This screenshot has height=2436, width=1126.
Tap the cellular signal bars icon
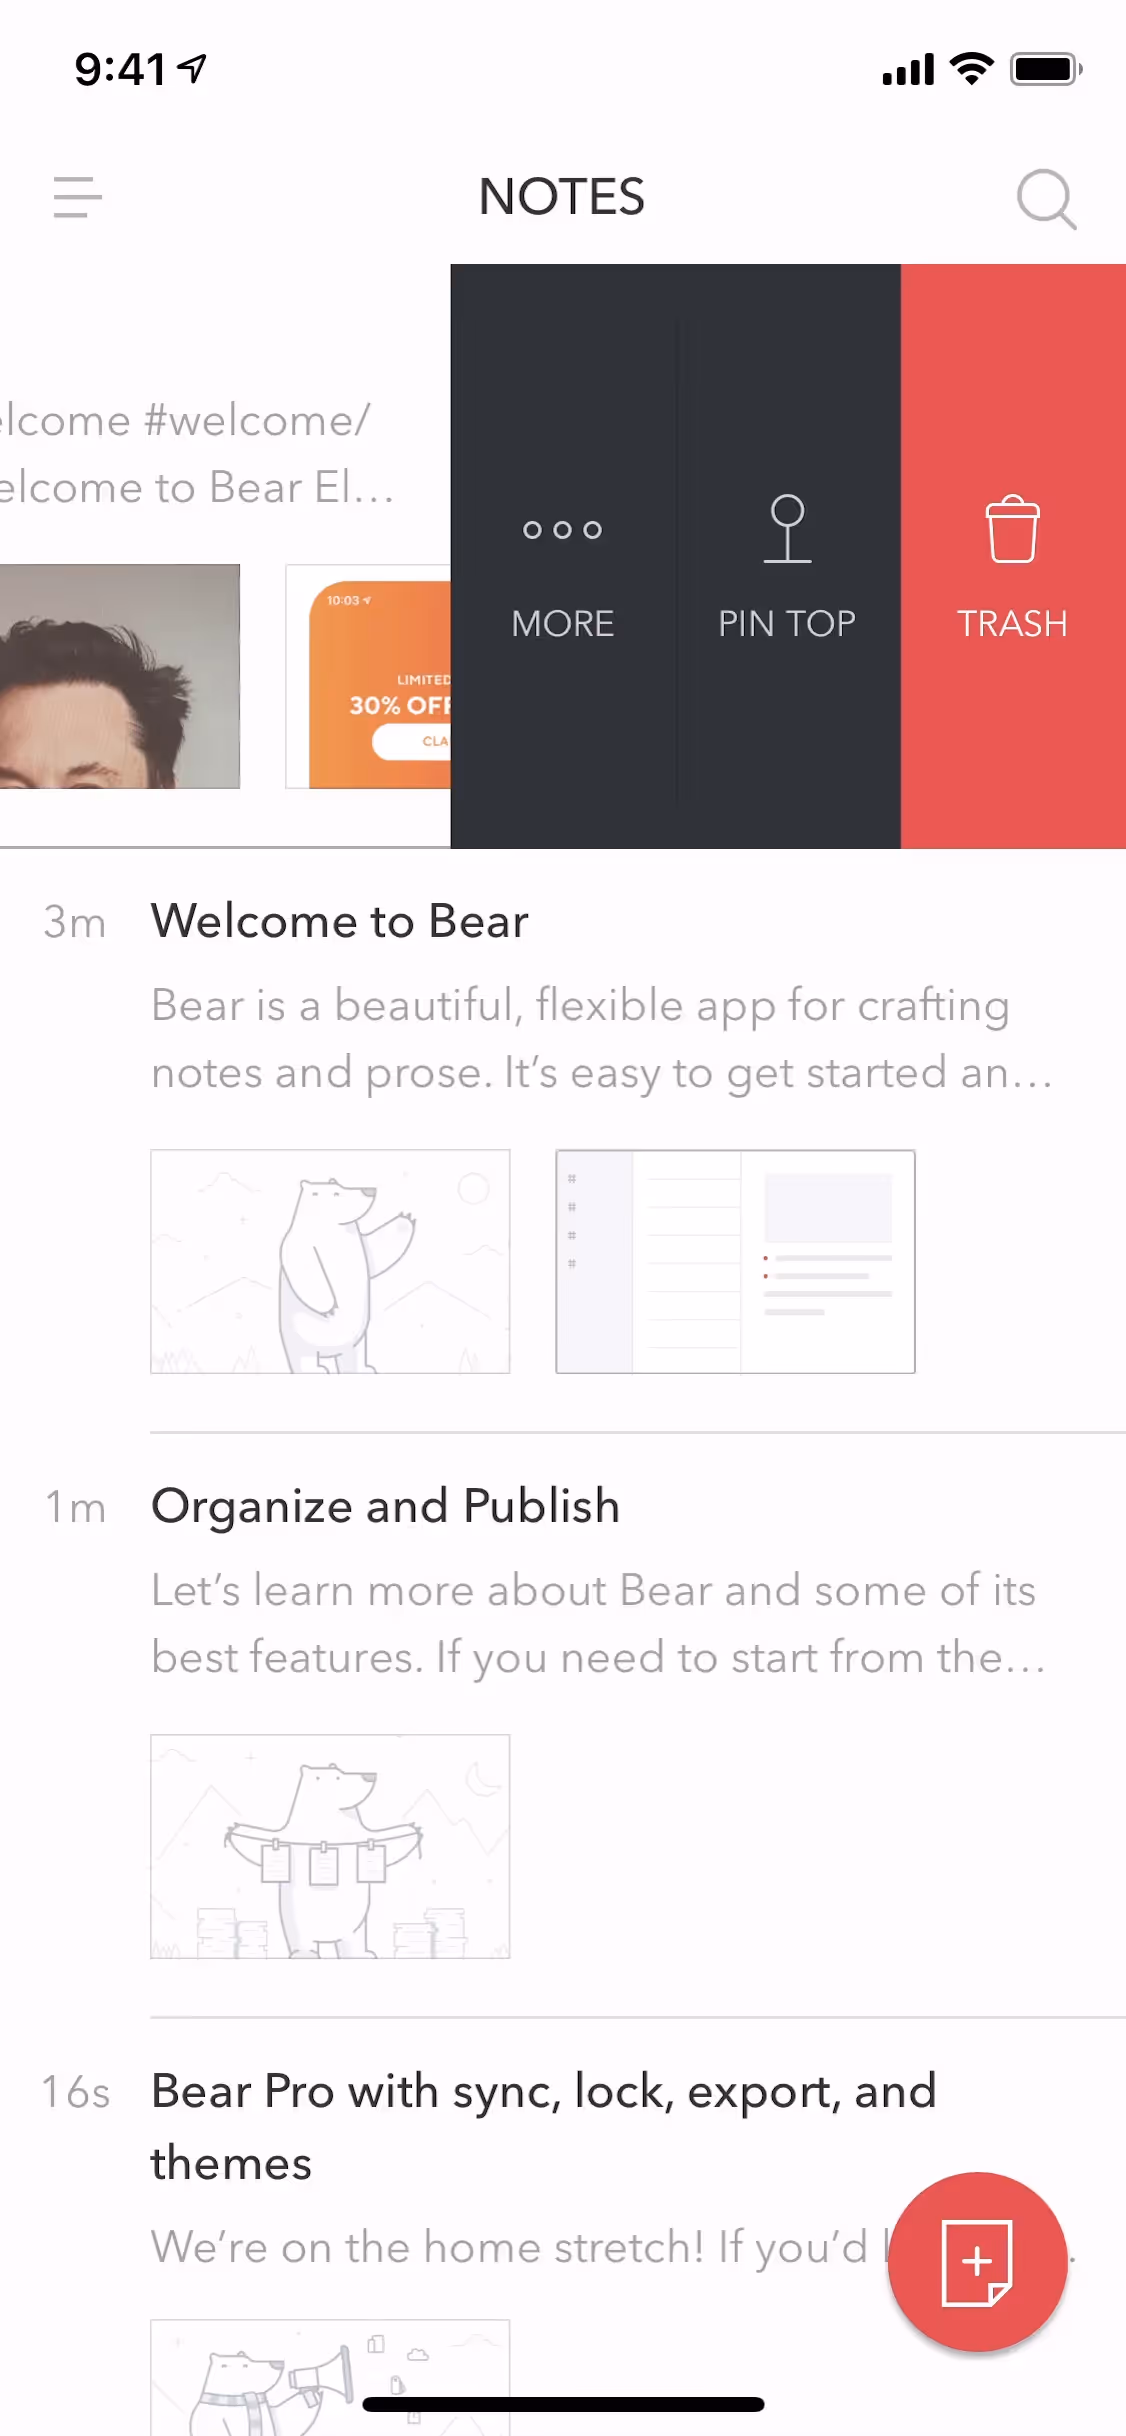pyautogui.click(x=908, y=70)
